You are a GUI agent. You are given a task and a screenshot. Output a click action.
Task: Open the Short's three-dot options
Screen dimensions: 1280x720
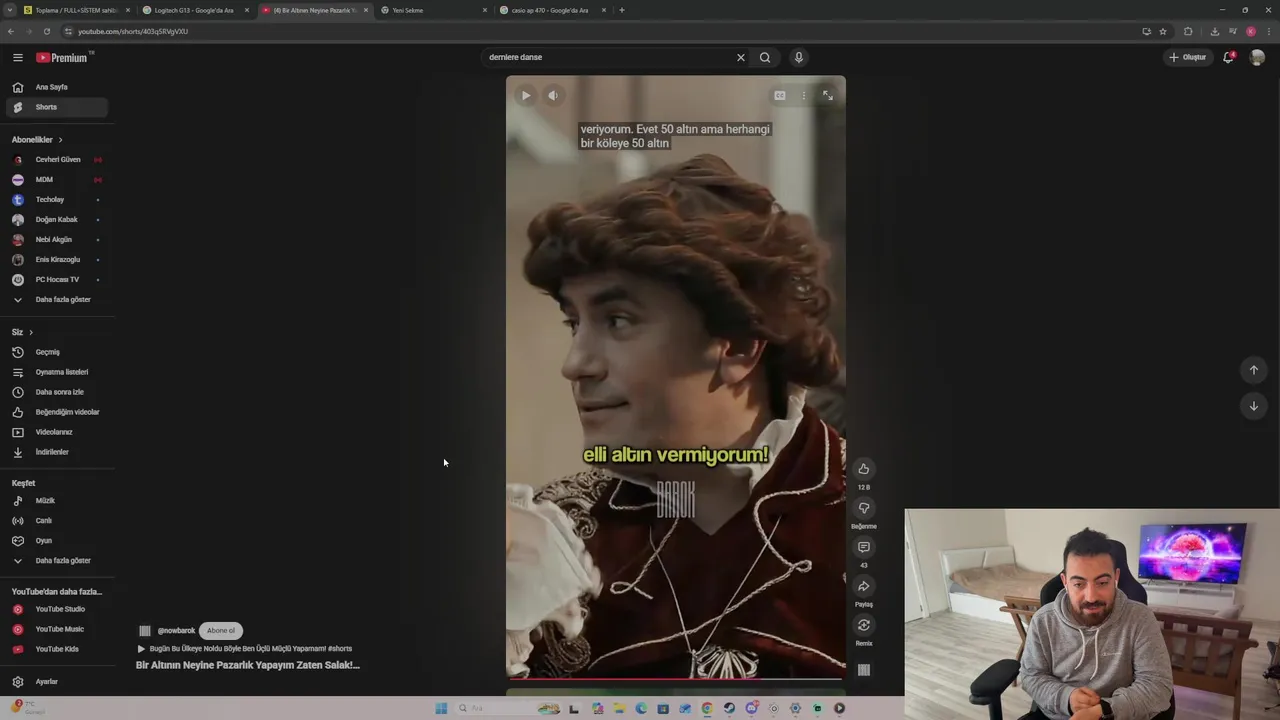(803, 96)
